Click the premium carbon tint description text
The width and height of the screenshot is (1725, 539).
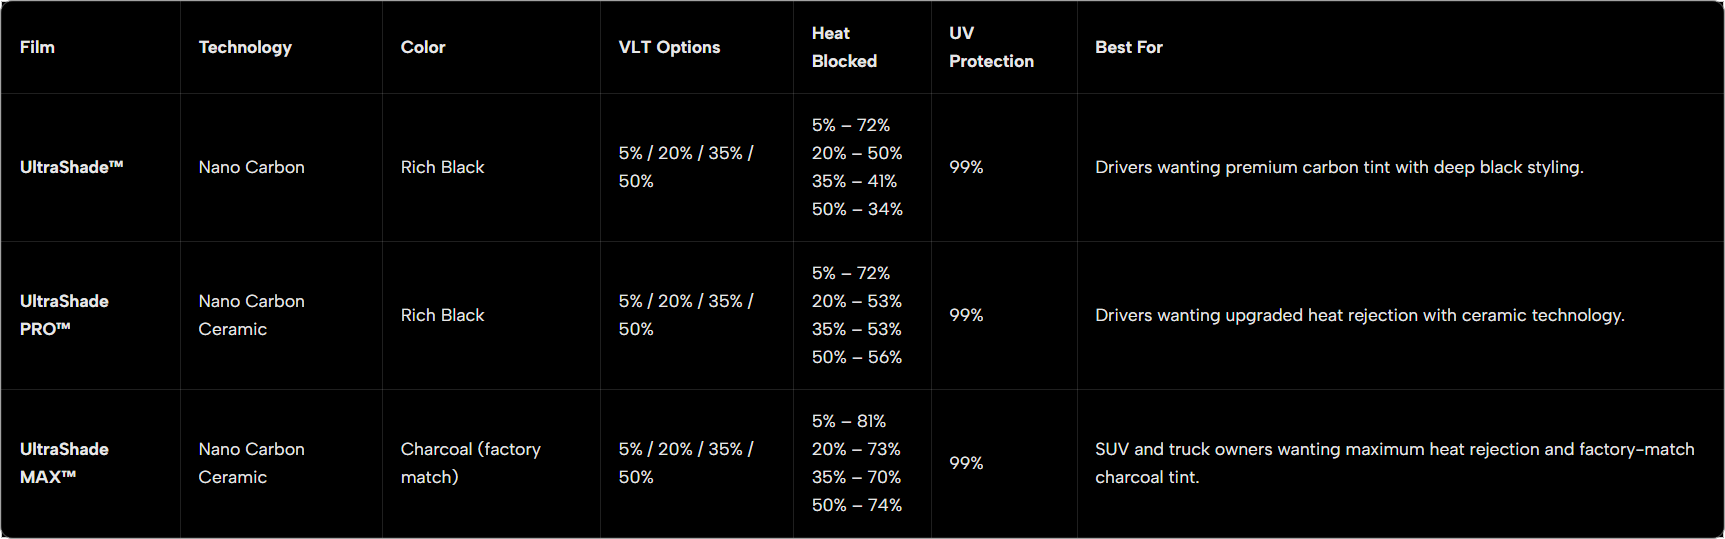click(x=1339, y=167)
